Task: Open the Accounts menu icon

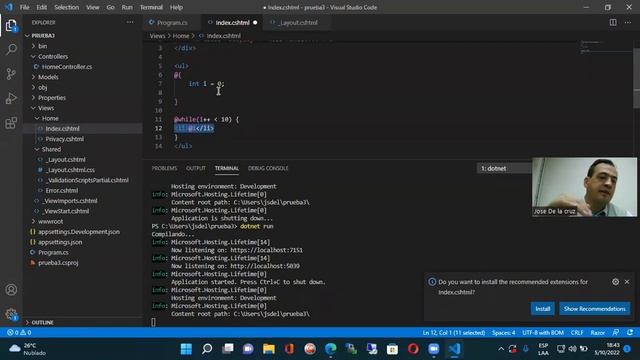Action: tap(11, 290)
